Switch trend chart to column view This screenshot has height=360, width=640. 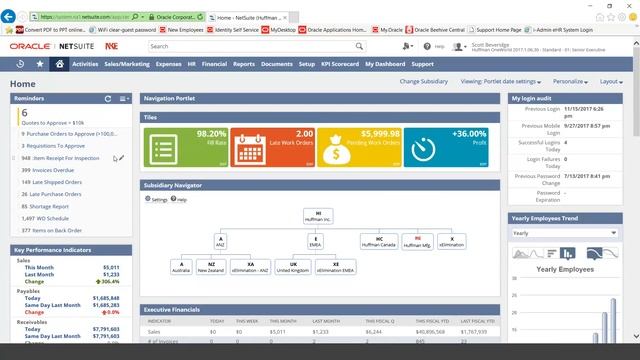coord(567,253)
